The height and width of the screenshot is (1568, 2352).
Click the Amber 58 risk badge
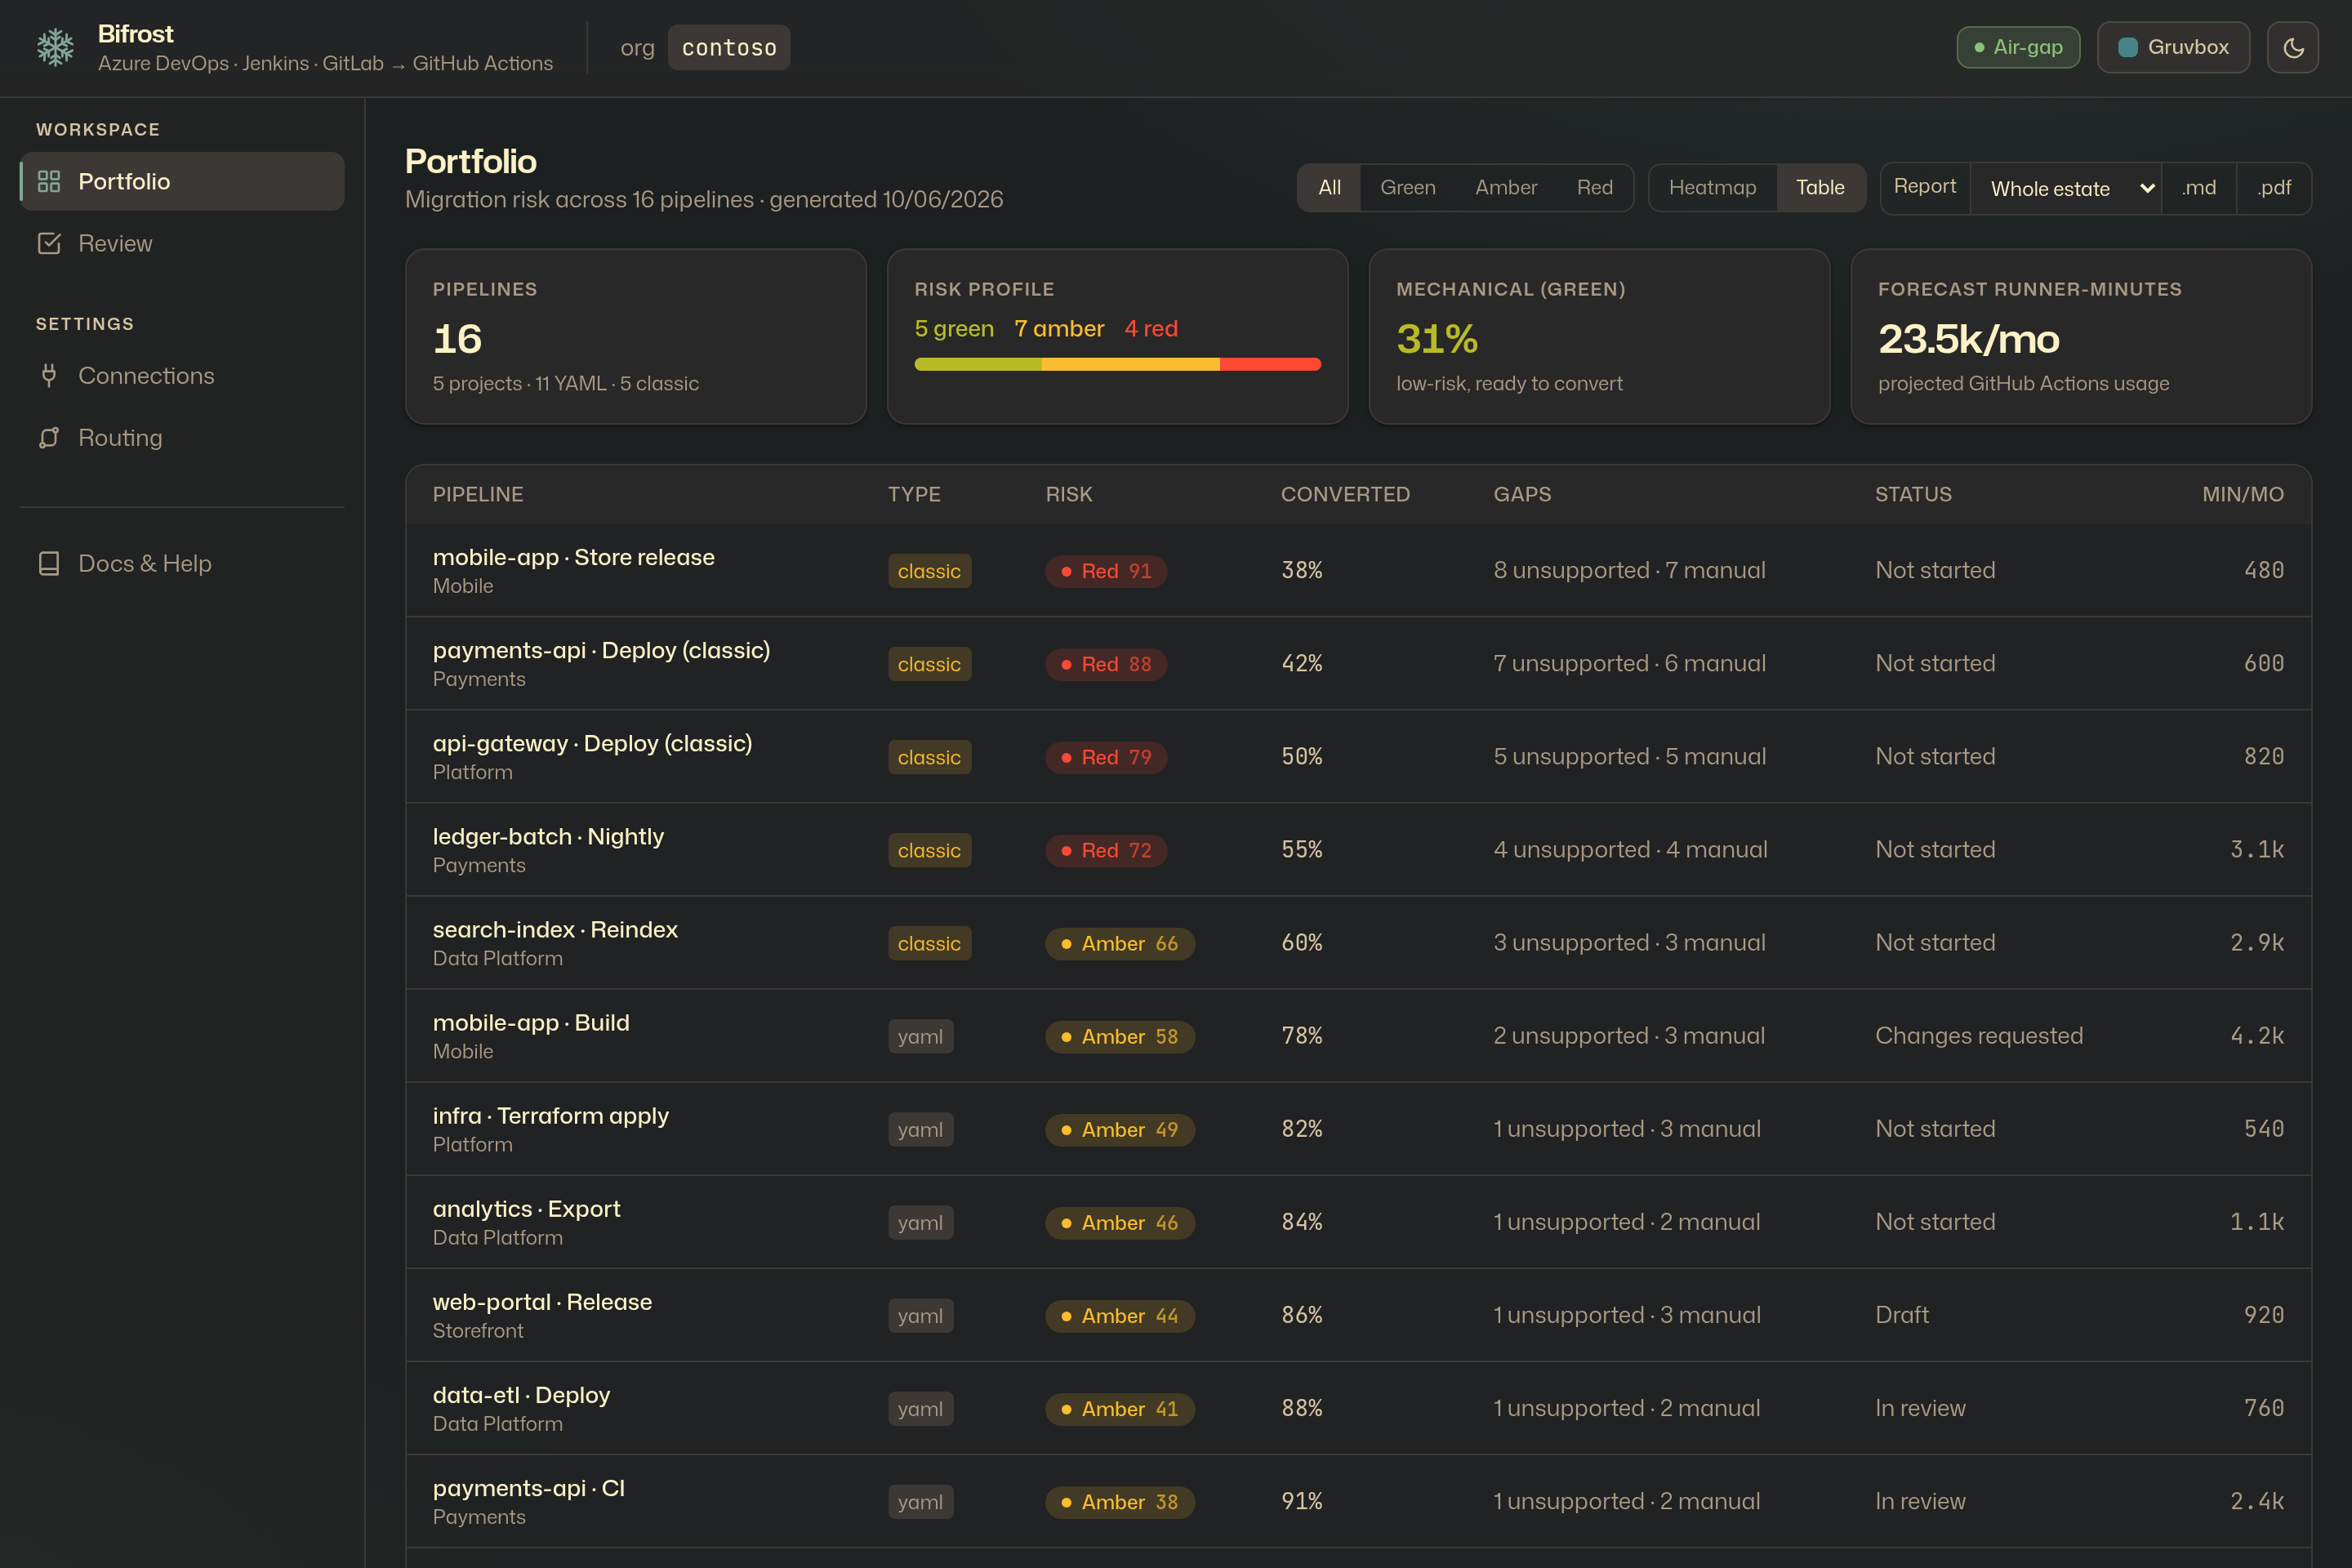click(1120, 1036)
